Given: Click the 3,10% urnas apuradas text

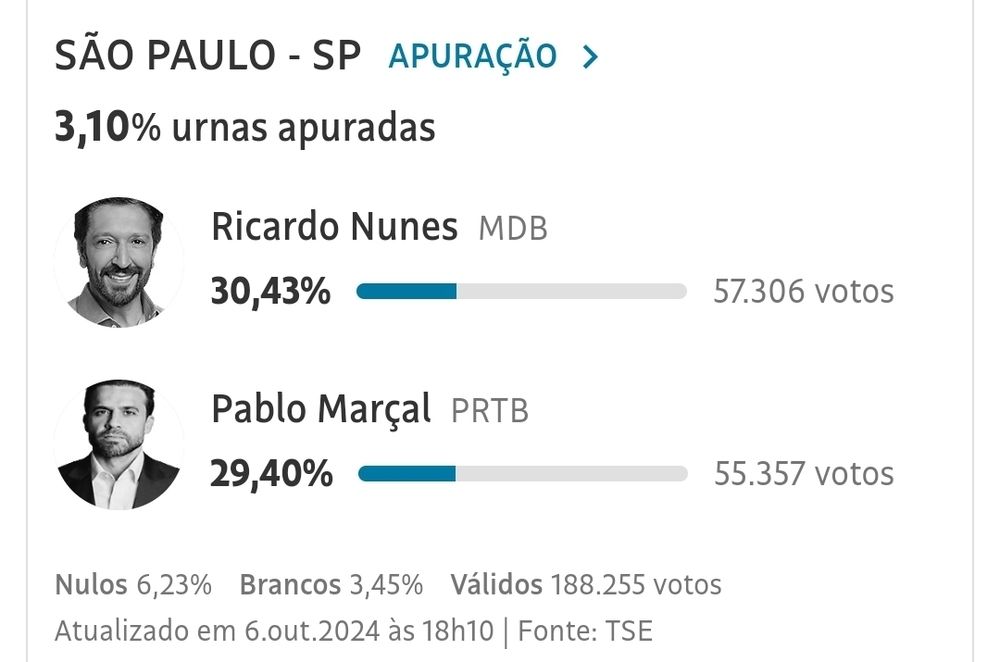Looking at the screenshot, I should tap(245, 128).
